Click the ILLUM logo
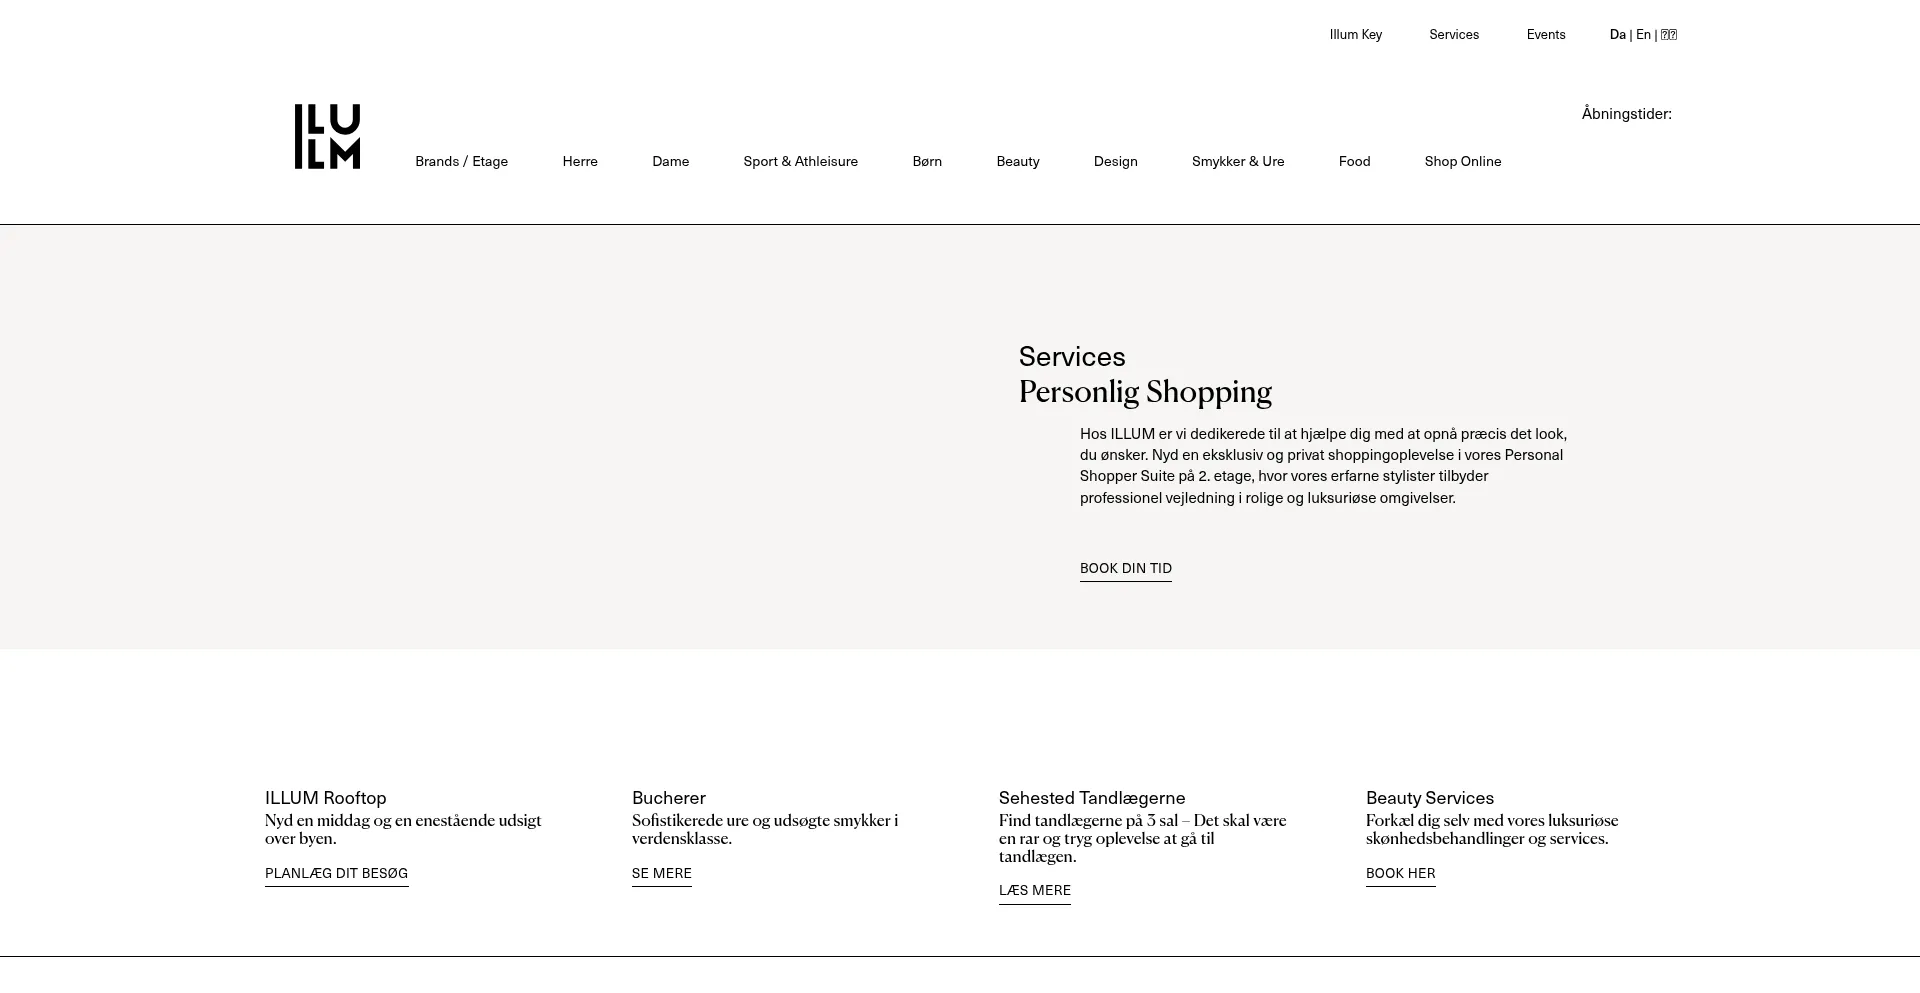 (326, 136)
